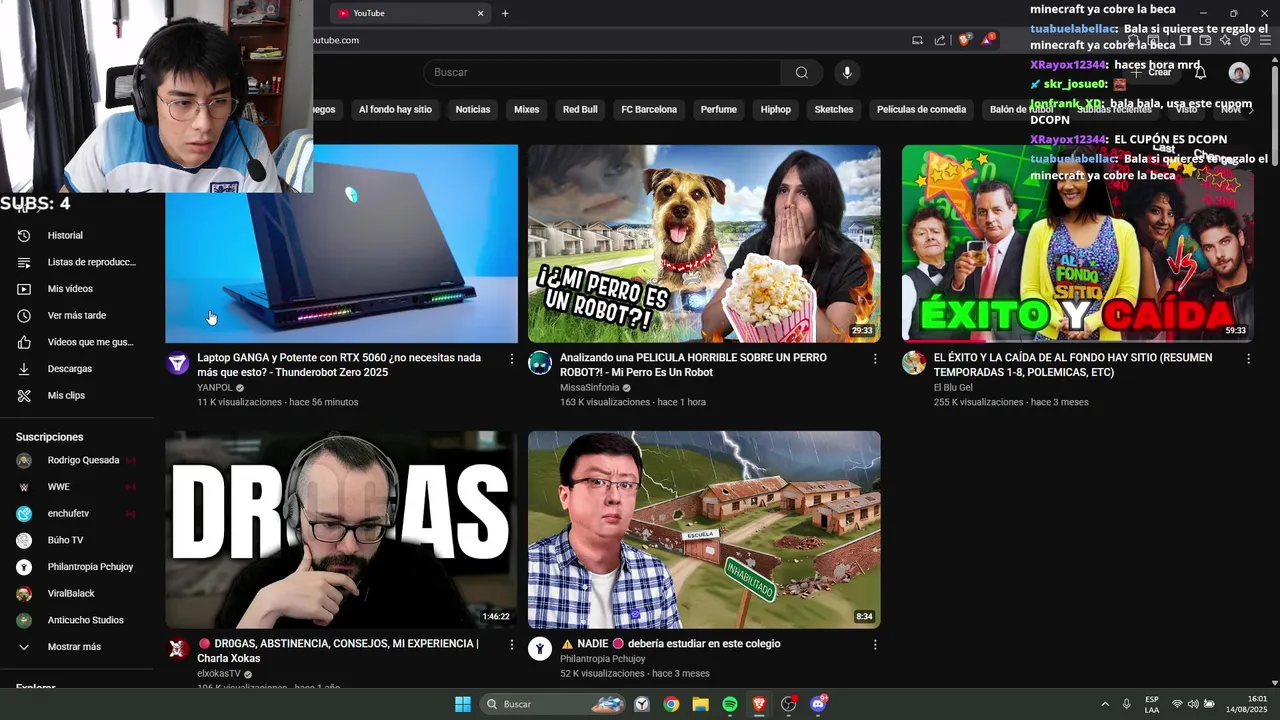Click the YouTube Buscar search field
Viewport: 1280px width, 720px height.
click(603, 72)
